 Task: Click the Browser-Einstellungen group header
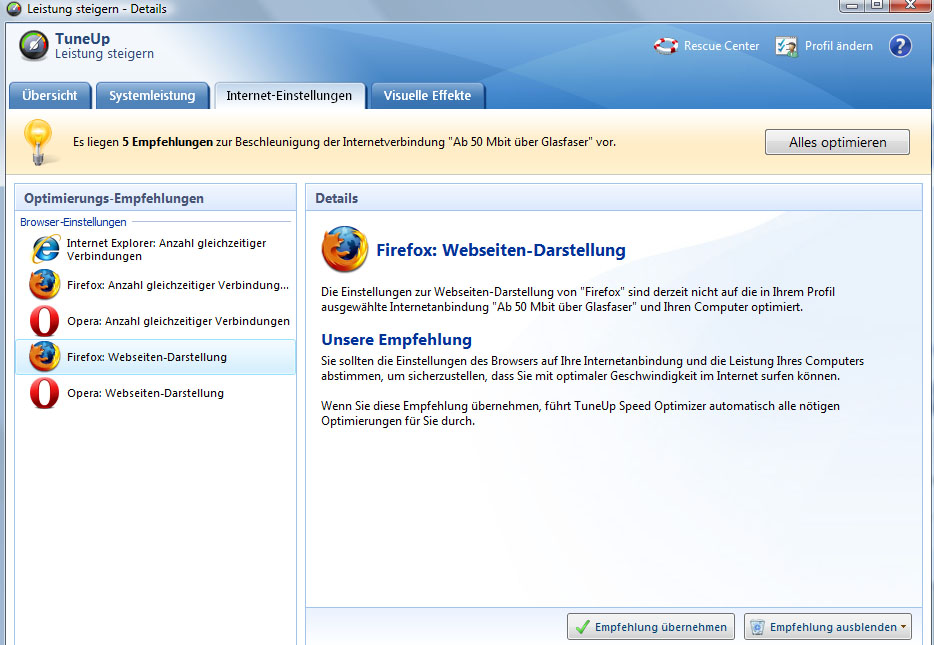click(73, 222)
